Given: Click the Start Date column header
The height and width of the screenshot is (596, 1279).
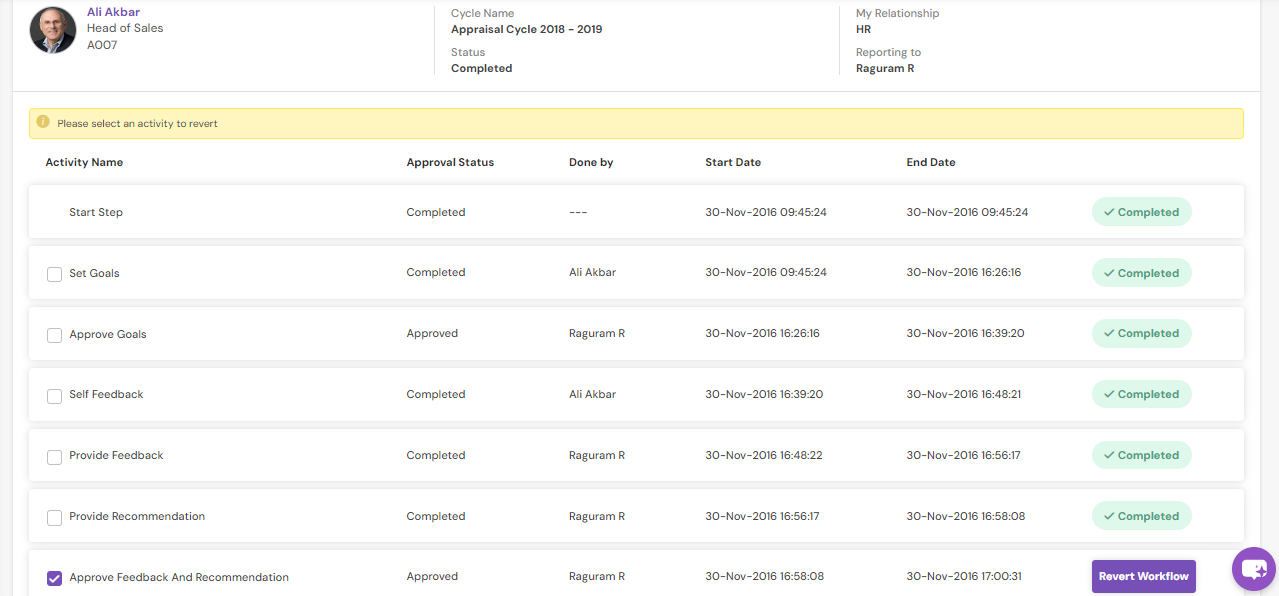Looking at the screenshot, I should pyautogui.click(x=733, y=162).
